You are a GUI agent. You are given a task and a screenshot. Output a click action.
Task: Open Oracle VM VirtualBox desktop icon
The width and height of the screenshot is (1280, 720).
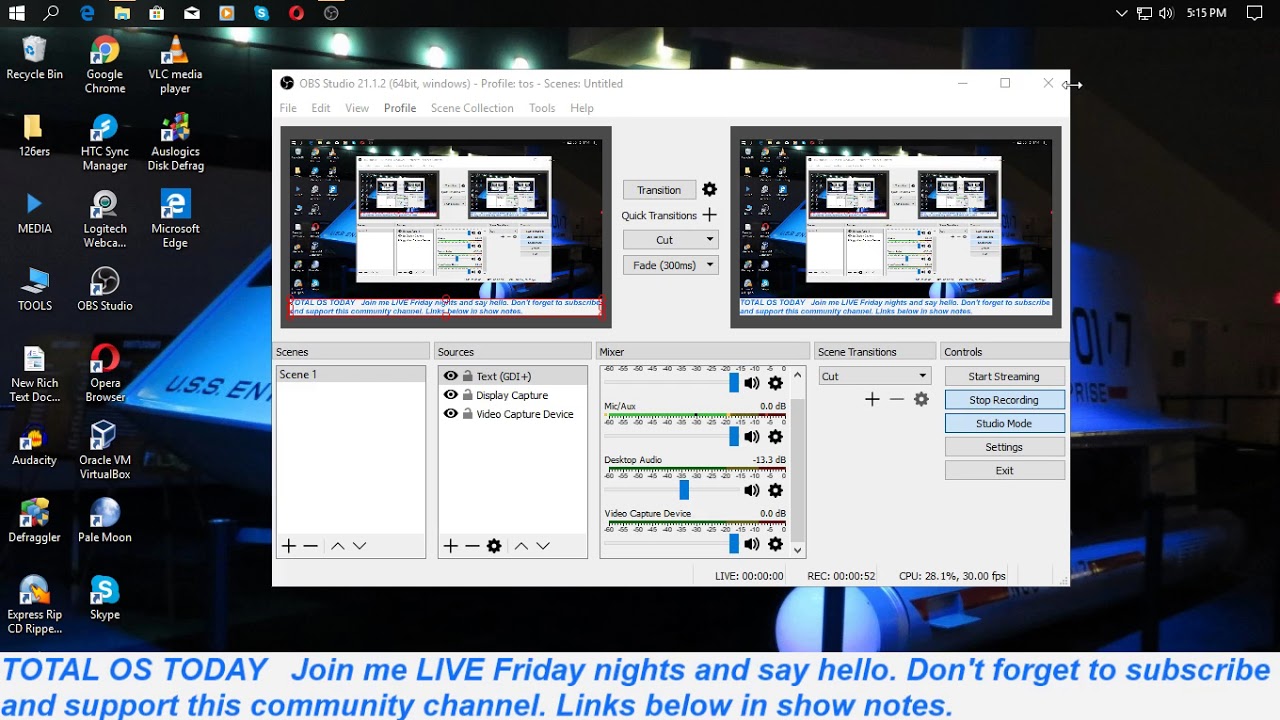[105, 450]
